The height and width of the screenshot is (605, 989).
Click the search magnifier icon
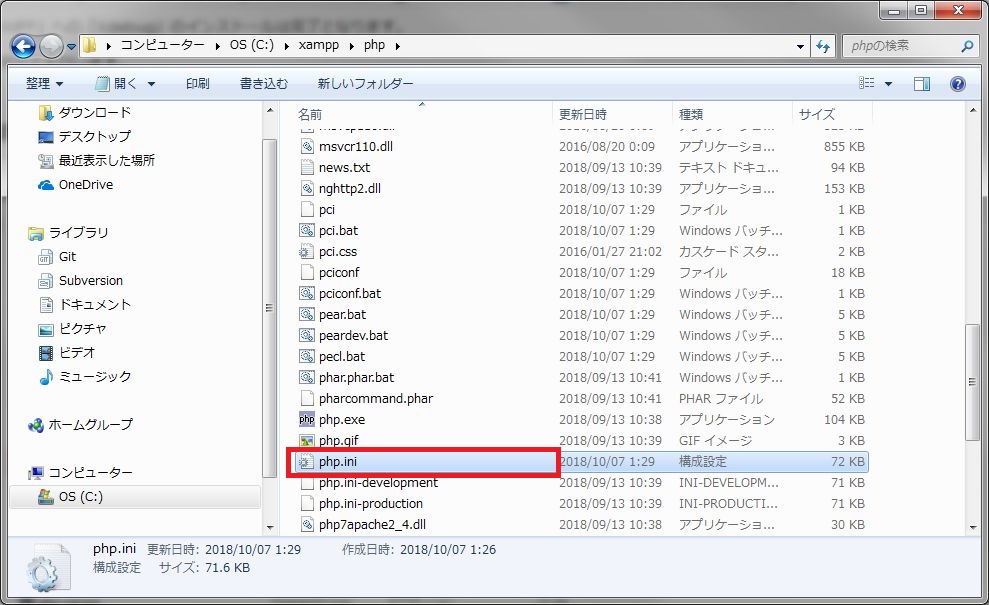(966, 46)
